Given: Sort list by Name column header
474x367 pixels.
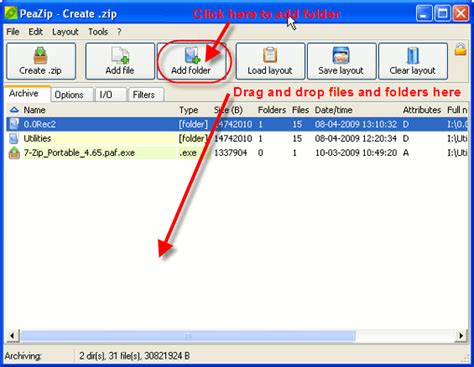Looking at the screenshot, I should pos(34,110).
